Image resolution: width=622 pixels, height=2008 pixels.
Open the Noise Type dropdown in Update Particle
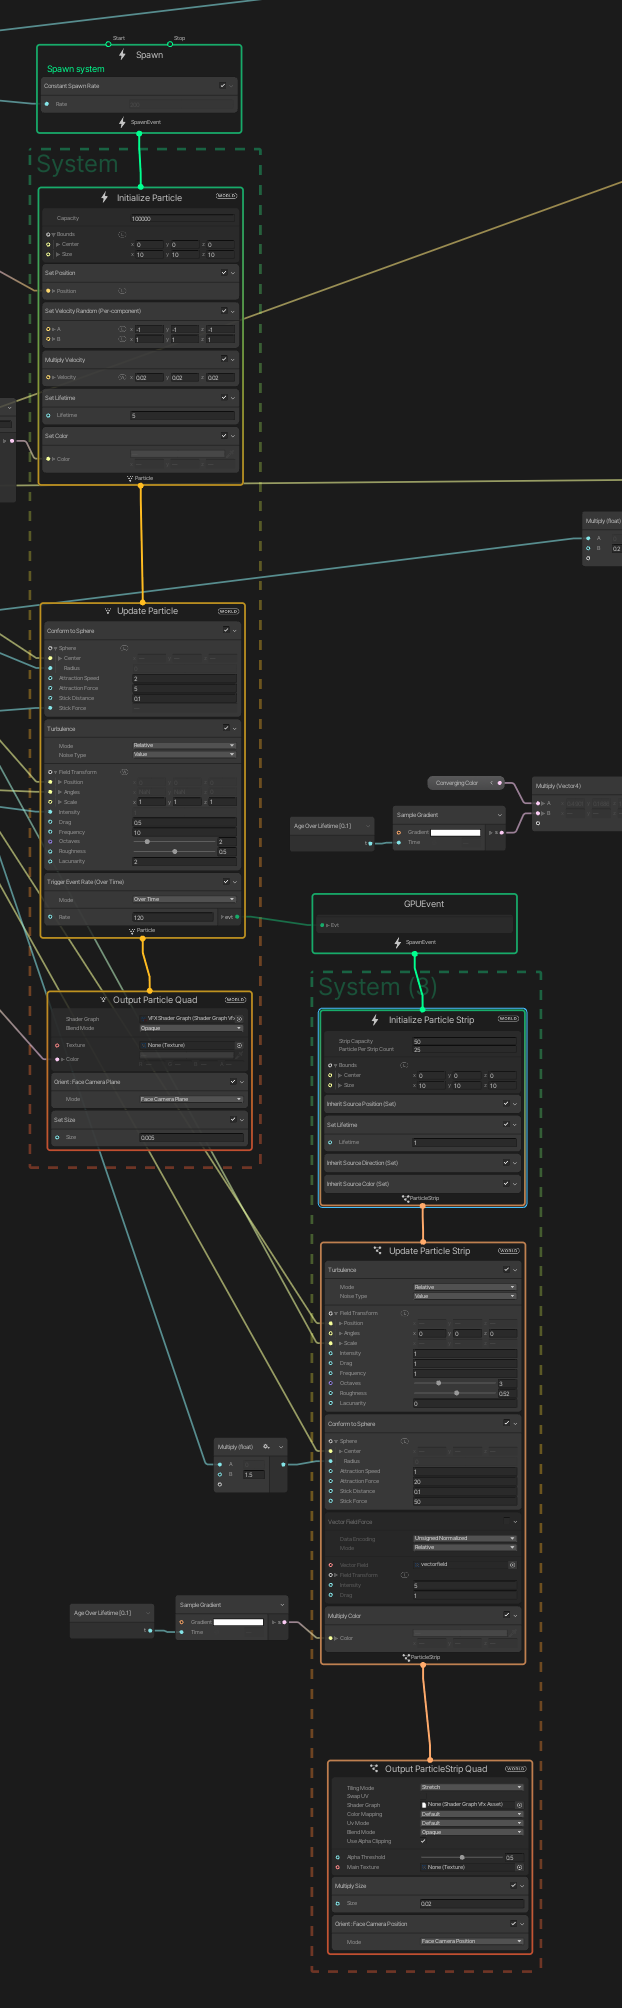pyautogui.click(x=184, y=754)
